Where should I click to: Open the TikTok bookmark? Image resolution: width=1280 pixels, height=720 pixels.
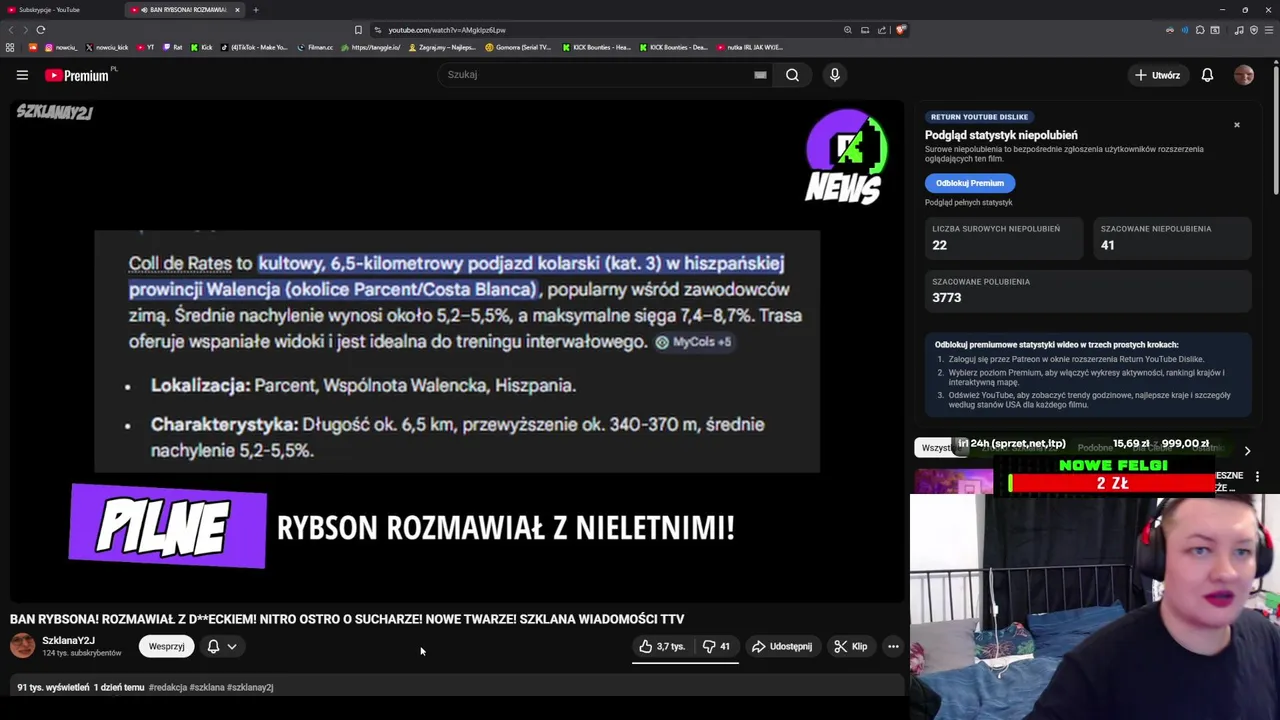pyautogui.click(x=254, y=47)
